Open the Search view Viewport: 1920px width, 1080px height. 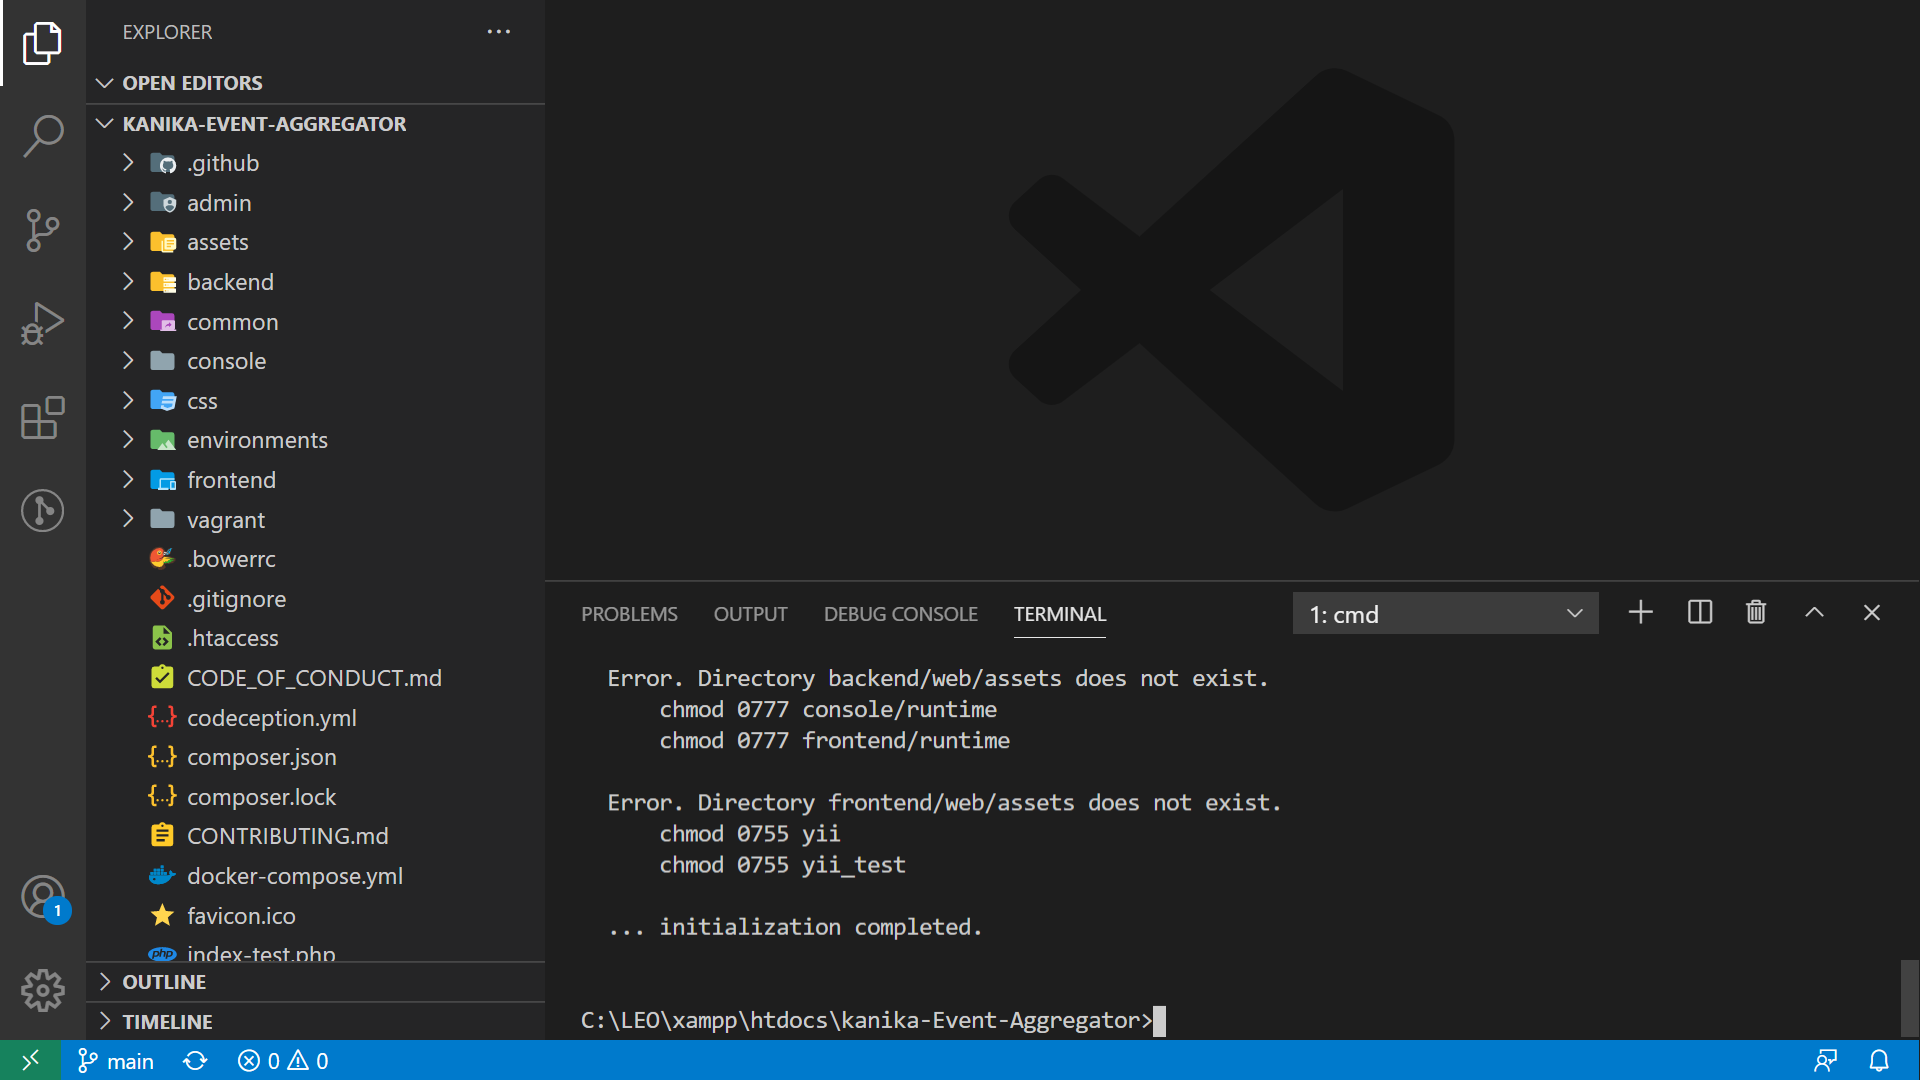42,136
